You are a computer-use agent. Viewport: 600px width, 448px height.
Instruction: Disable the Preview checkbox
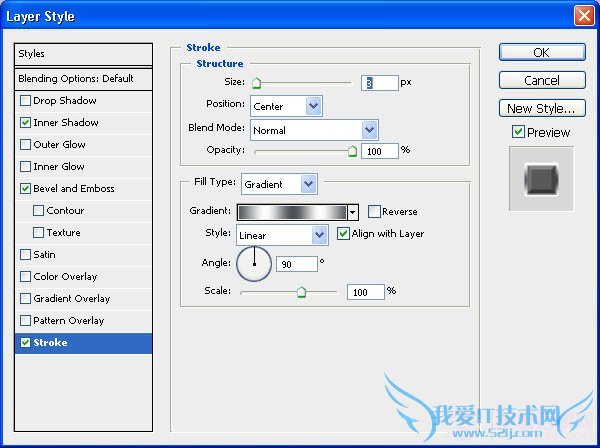[518, 132]
